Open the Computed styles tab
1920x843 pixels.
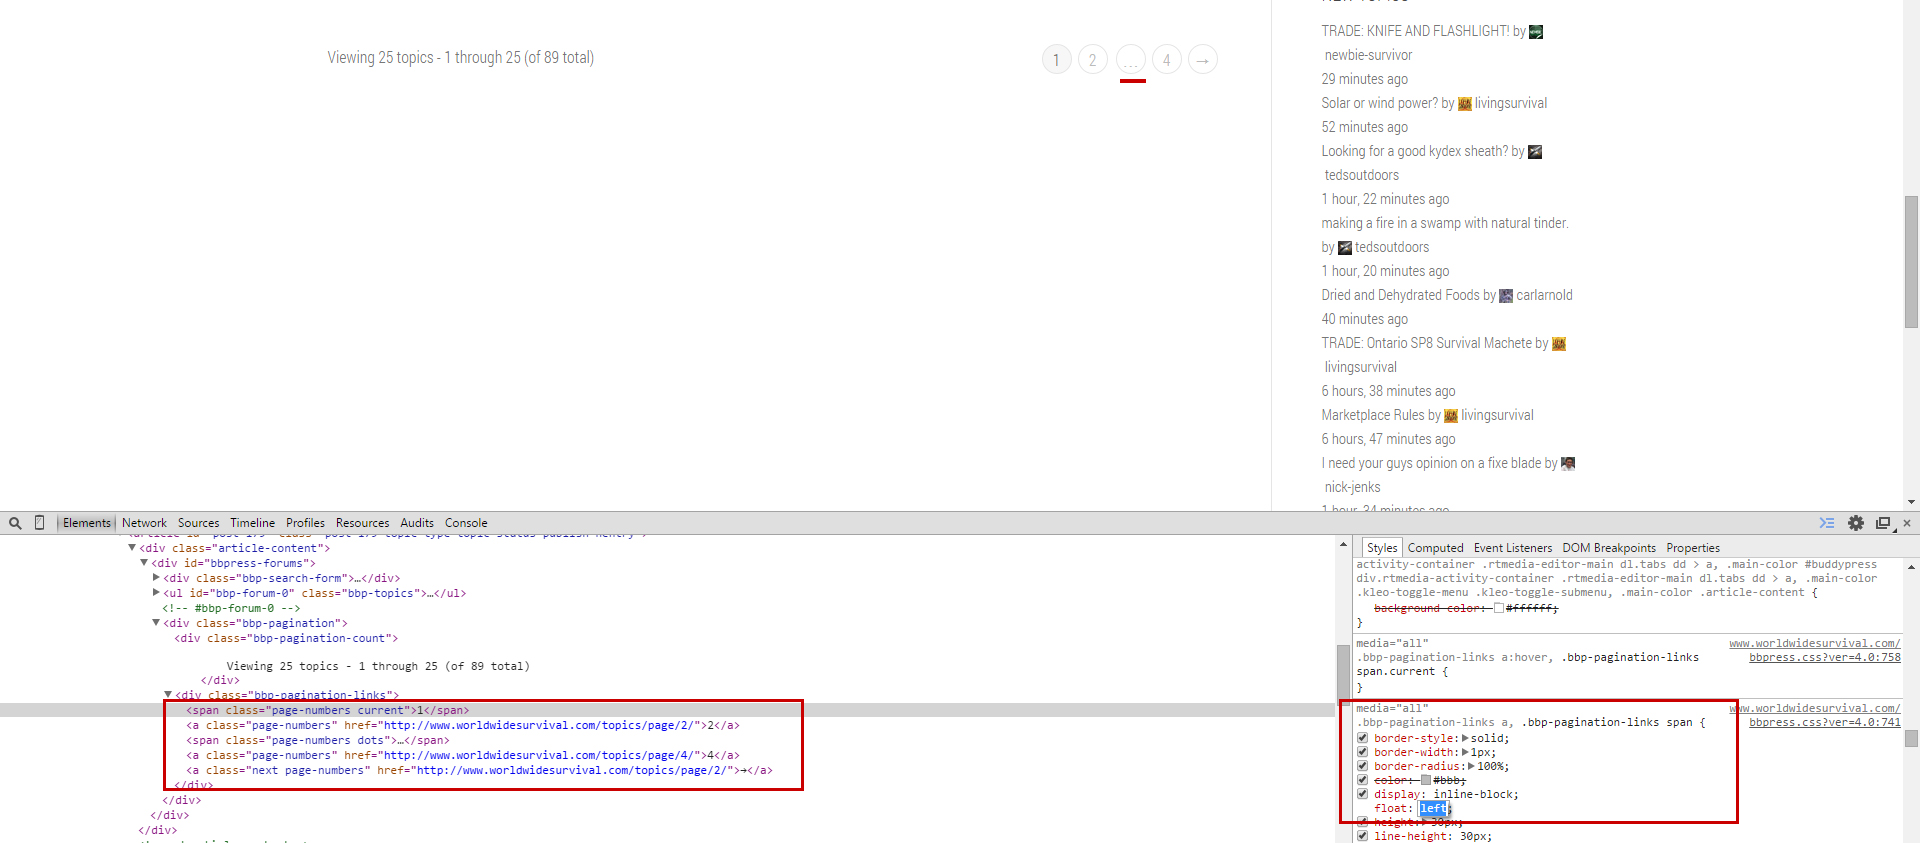pyautogui.click(x=1435, y=548)
